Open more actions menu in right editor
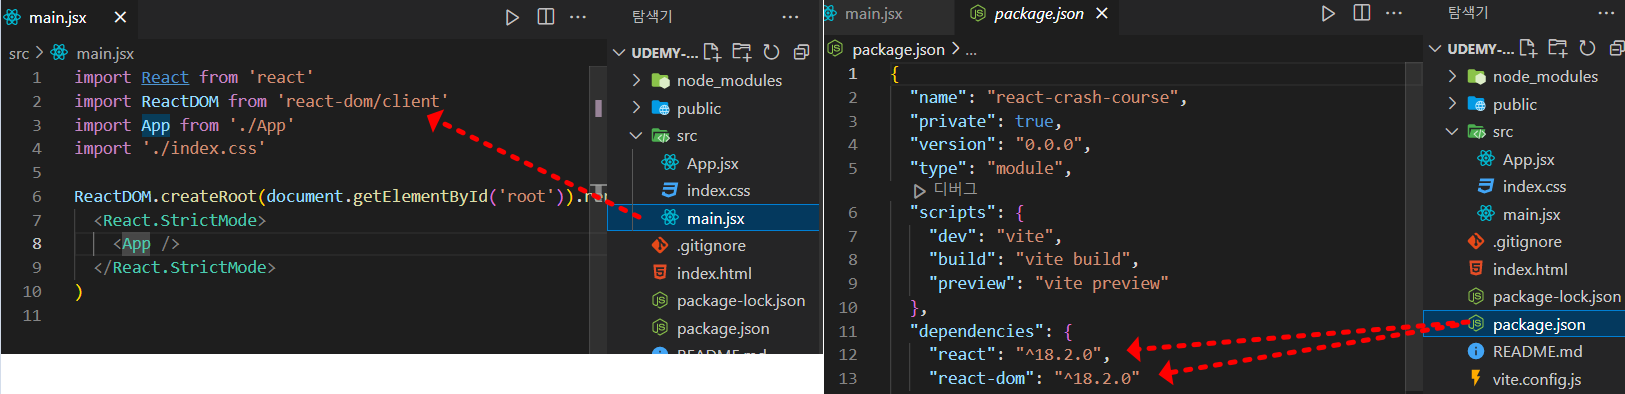Screen dimensions: 1625x394 tap(1394, 13)
